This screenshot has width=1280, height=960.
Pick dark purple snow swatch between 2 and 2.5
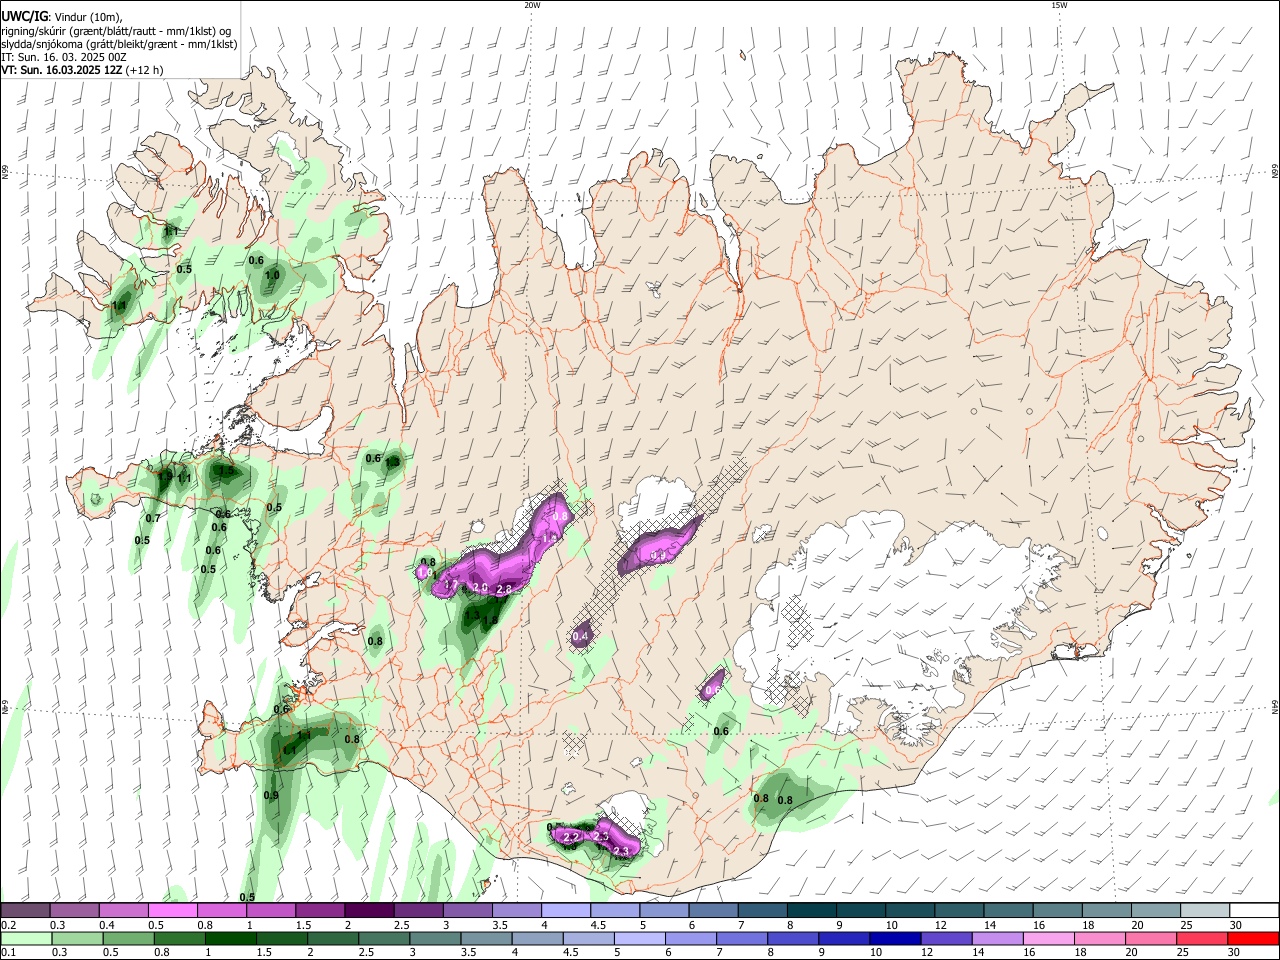pyautogui.click(x=370, y=910)
